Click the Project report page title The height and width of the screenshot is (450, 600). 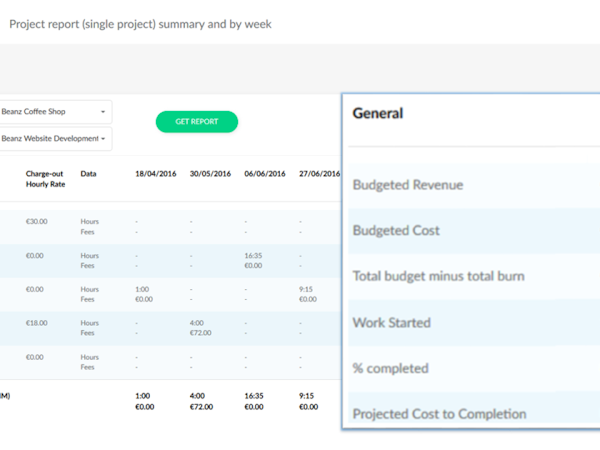click(140, 23)
